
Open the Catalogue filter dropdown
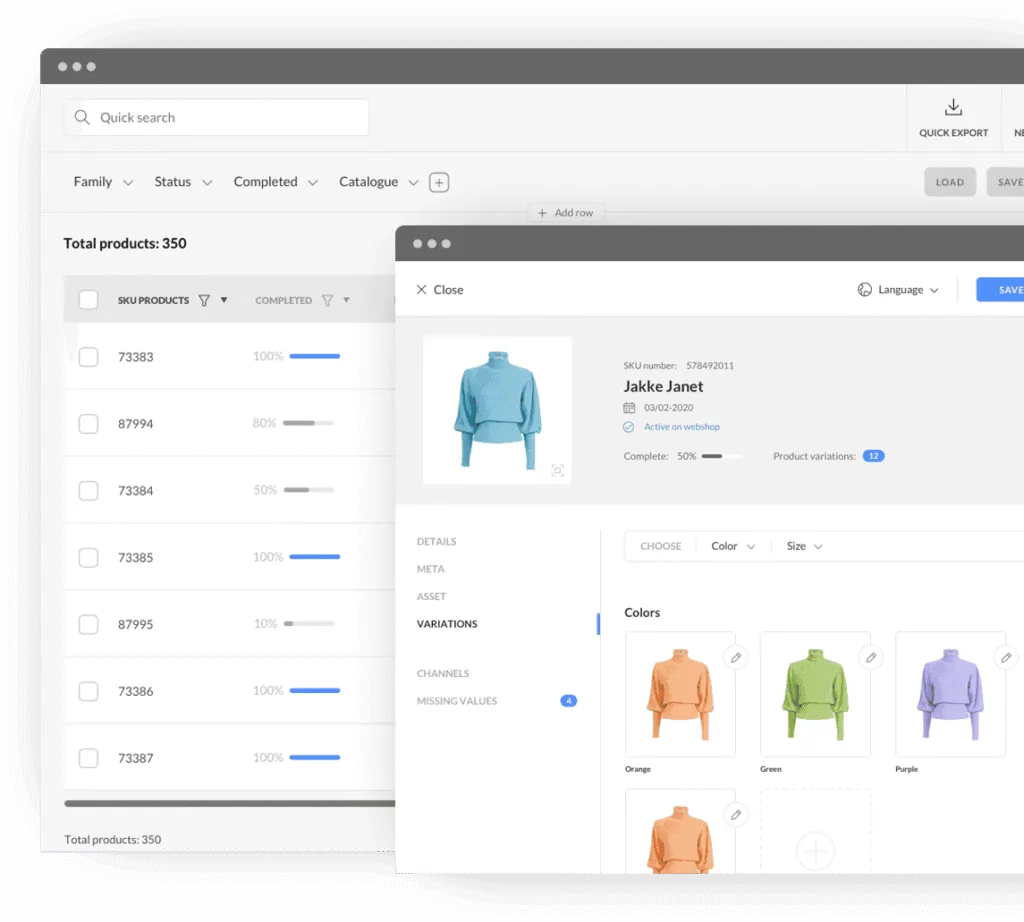click(378, 182)
